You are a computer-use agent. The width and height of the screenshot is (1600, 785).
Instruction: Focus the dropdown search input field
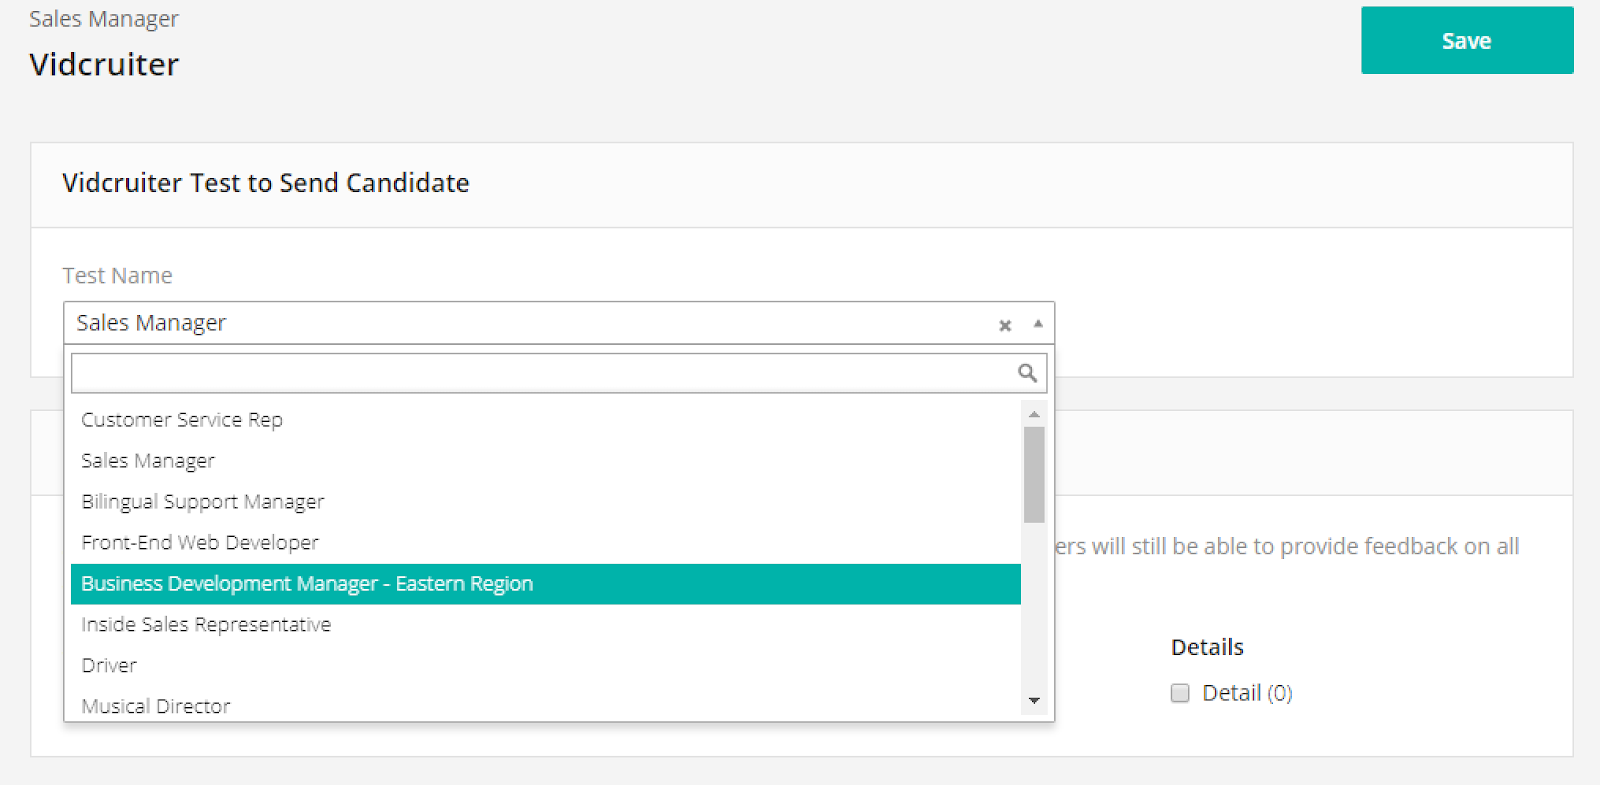pos(559,373)
